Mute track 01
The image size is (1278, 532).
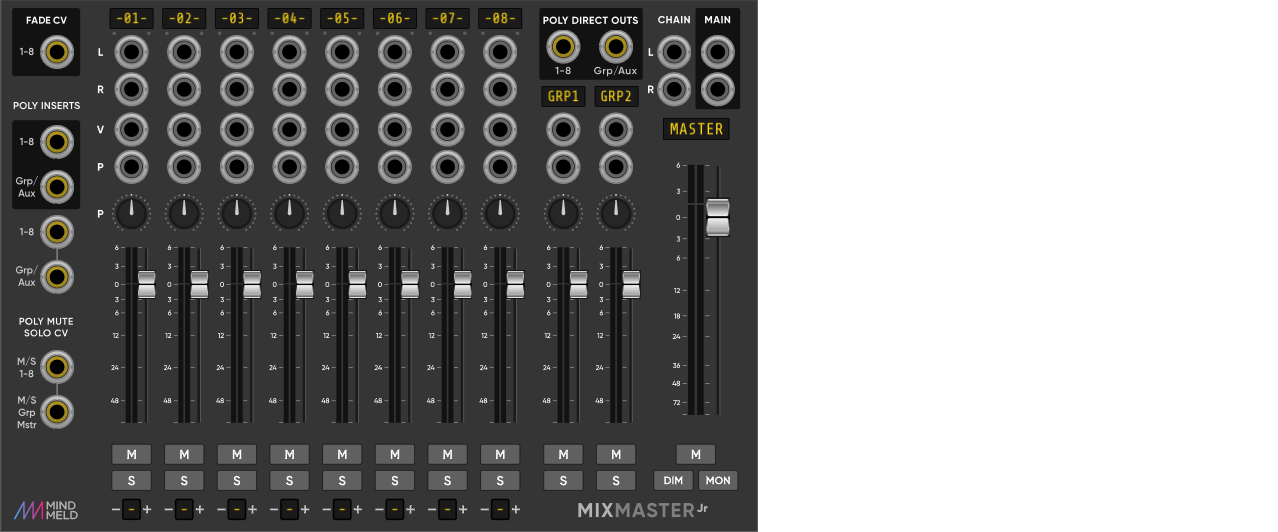132,454
